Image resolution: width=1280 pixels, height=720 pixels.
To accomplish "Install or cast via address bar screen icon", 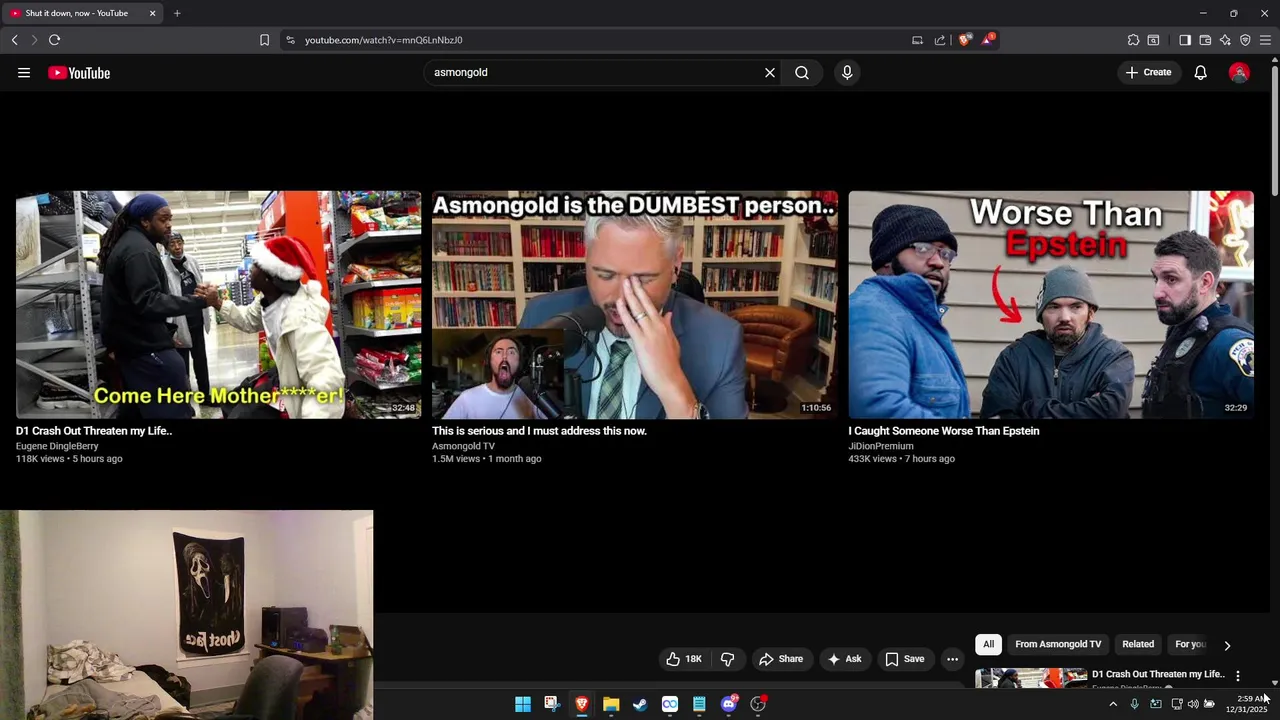I will pyautogui.click(x=917, y=40).
